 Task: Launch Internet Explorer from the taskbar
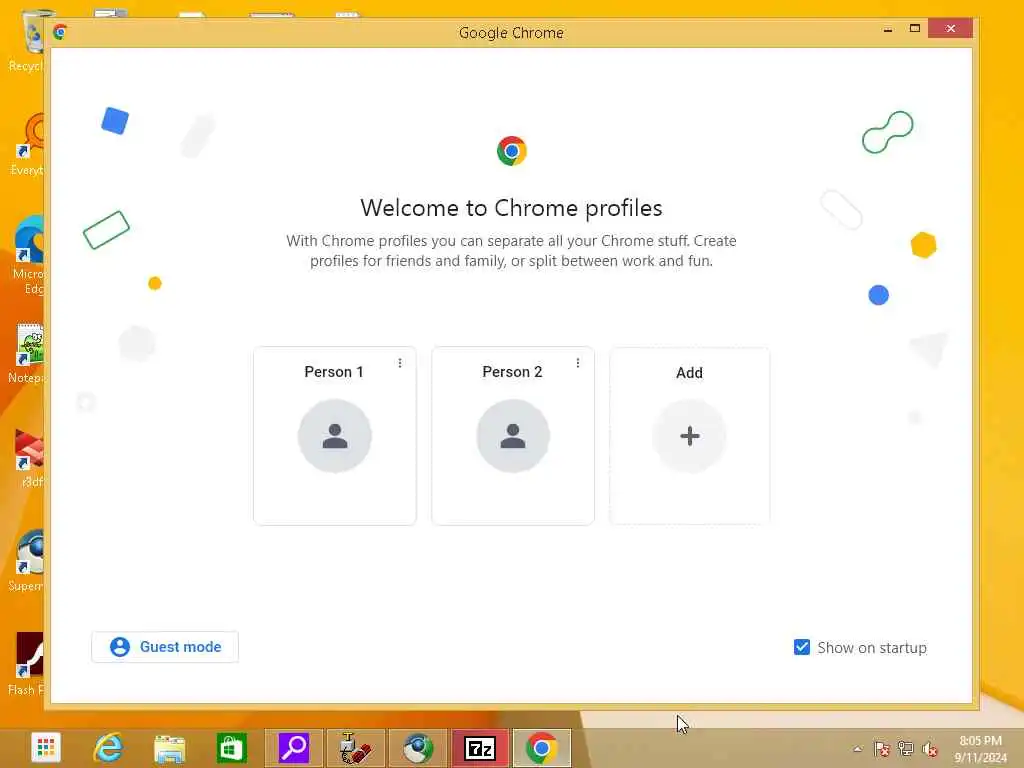click(108, 748)
